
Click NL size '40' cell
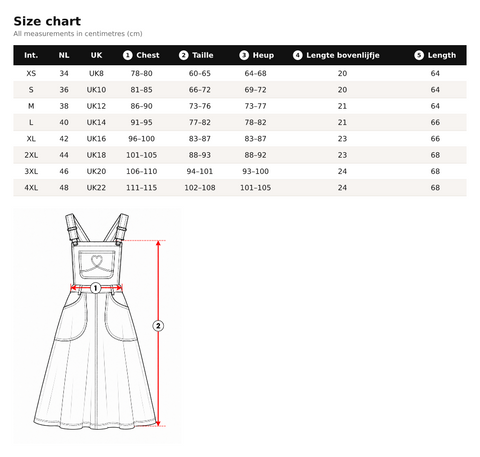[64, 122]
